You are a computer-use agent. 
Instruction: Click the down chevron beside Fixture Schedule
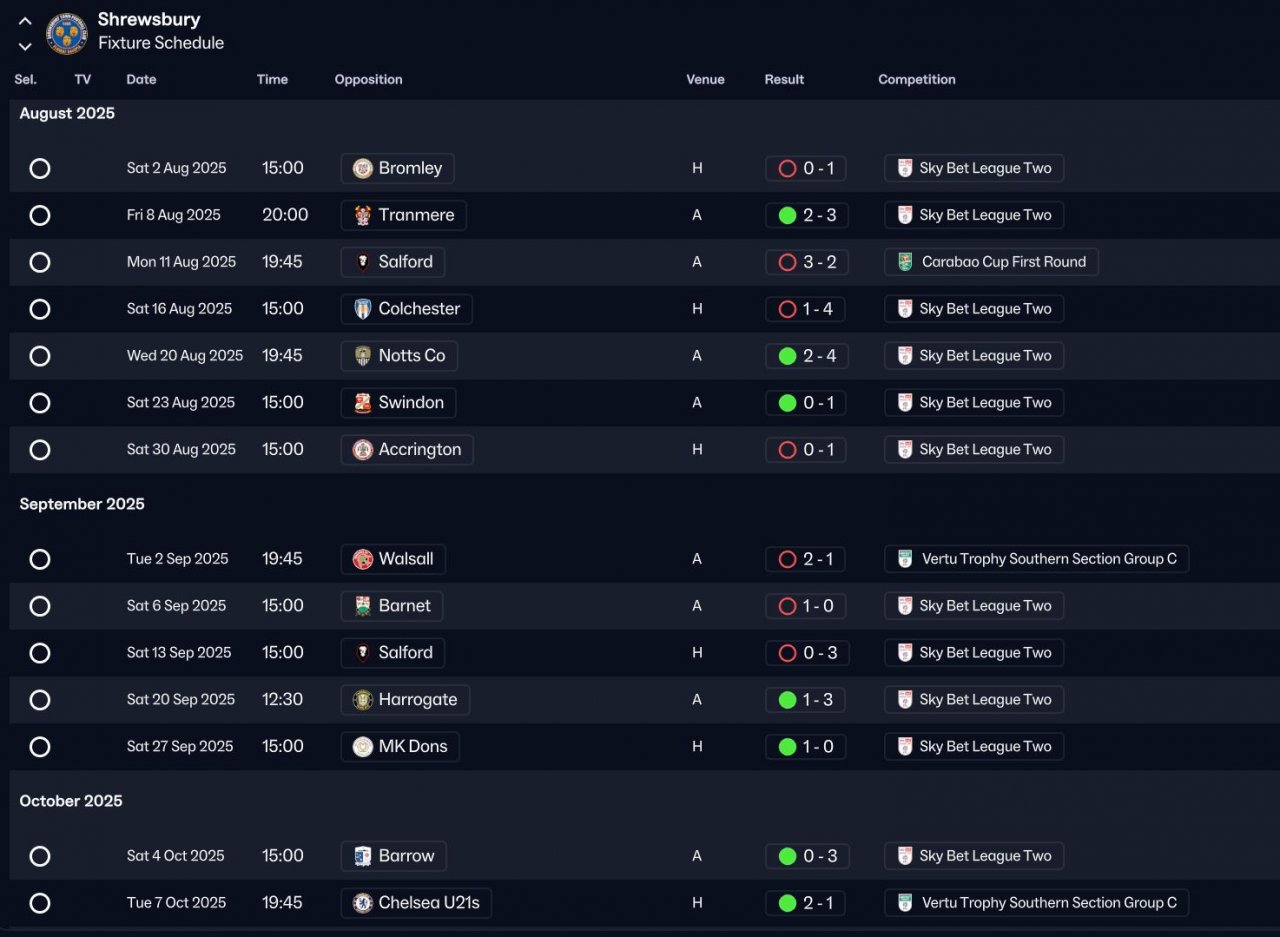pos(25,46)
